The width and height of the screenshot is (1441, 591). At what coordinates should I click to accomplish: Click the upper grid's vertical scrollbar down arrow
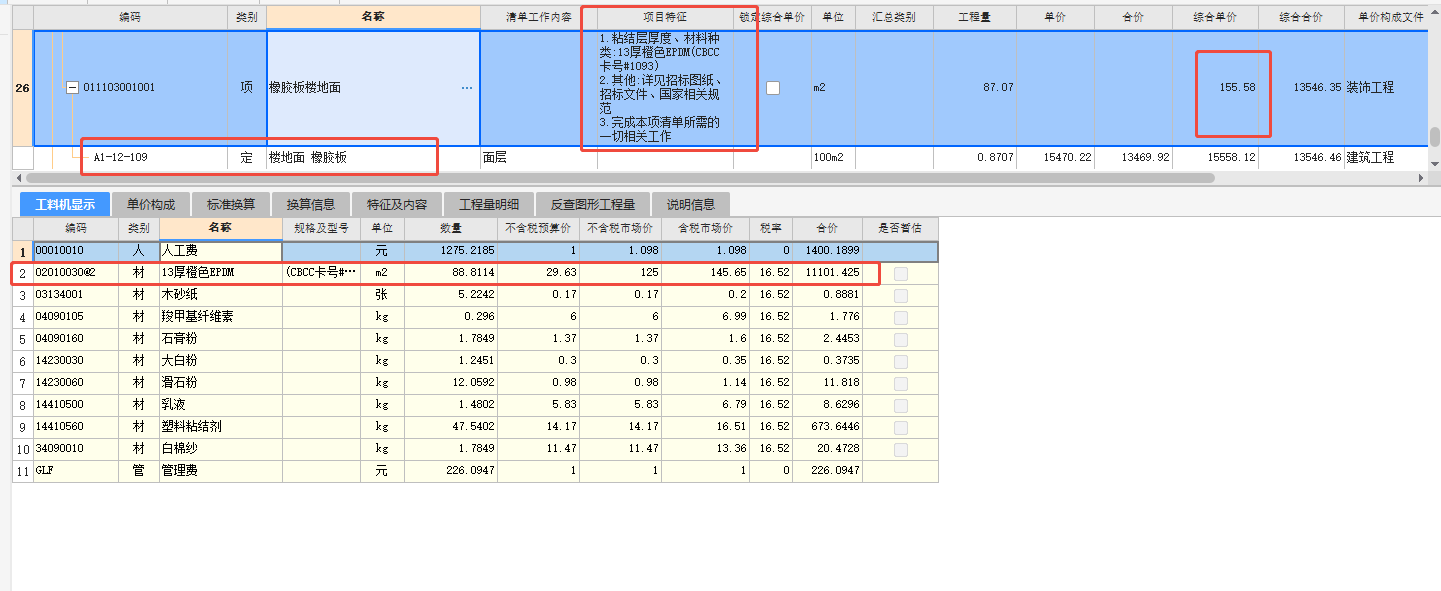coord(1434,164)
